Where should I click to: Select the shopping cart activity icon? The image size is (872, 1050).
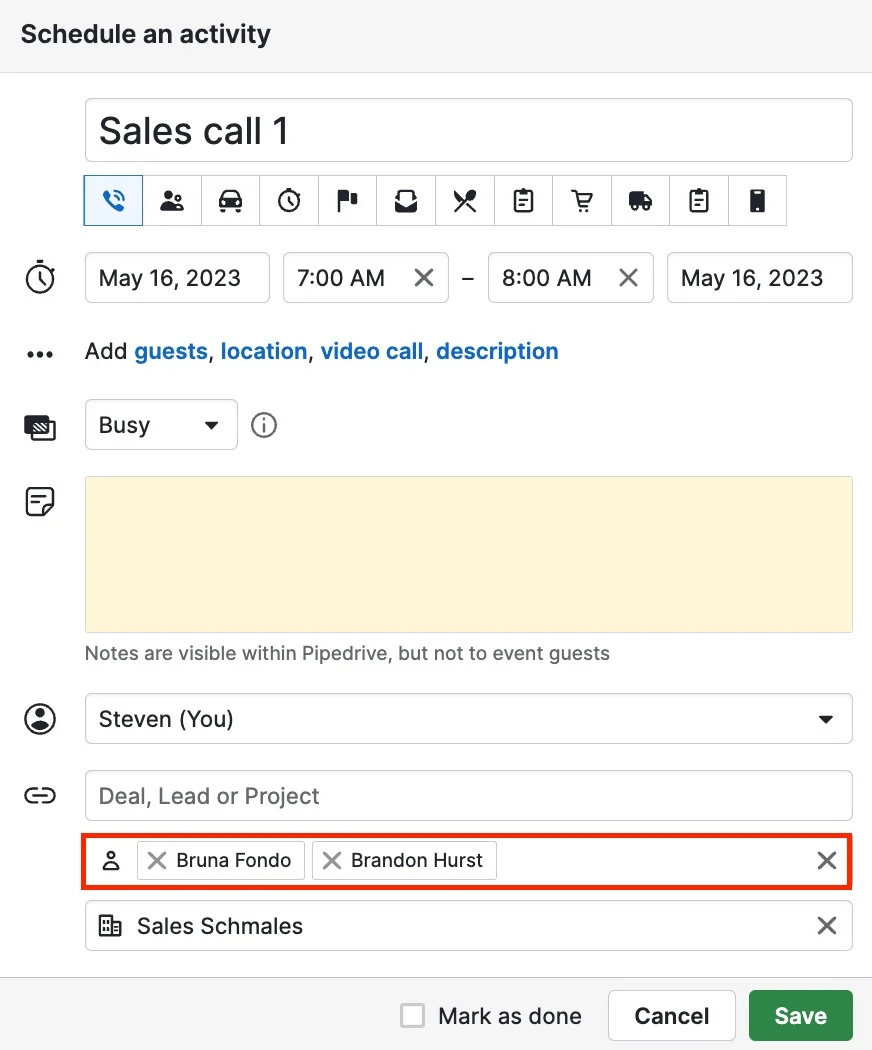pyautogui.click(x=582, y=200)
